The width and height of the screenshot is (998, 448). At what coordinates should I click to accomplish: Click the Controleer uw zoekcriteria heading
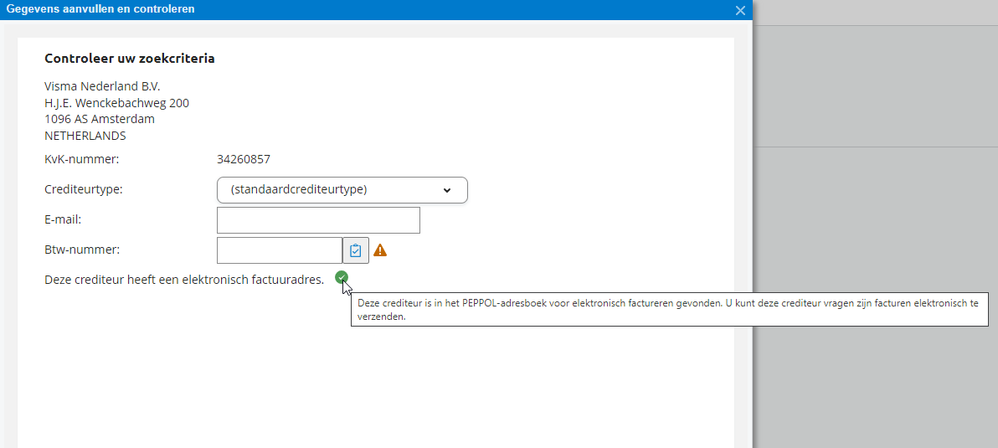tap(129, 59)
